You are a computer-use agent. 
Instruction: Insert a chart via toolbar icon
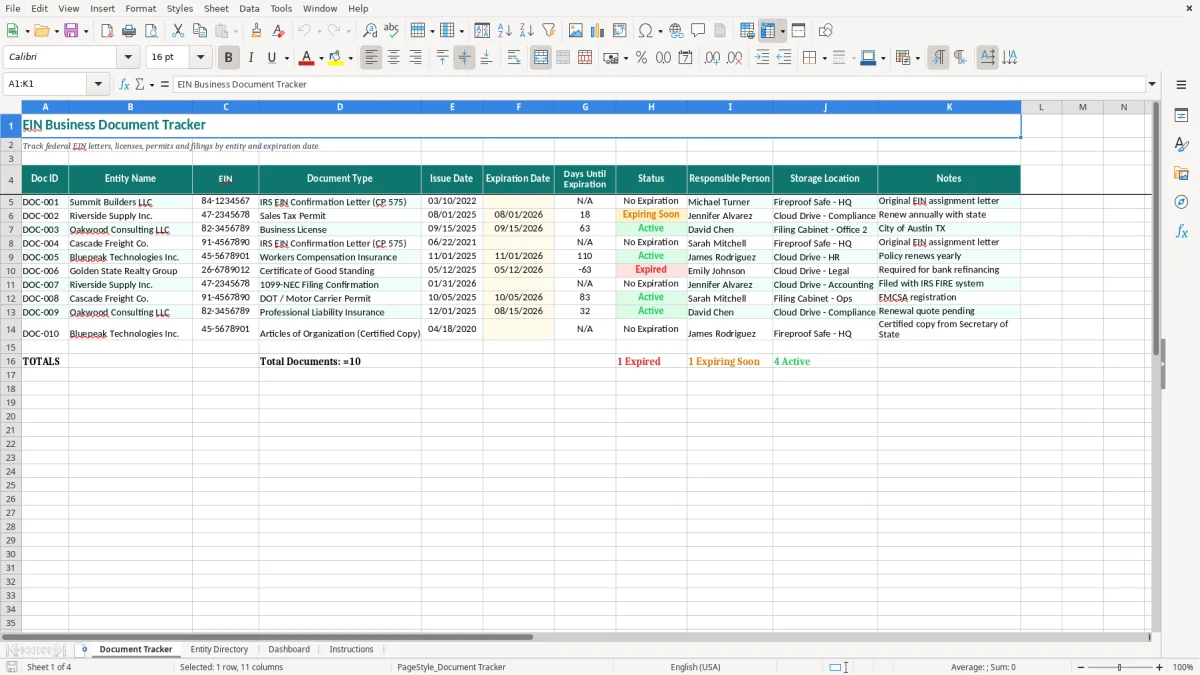598,31
